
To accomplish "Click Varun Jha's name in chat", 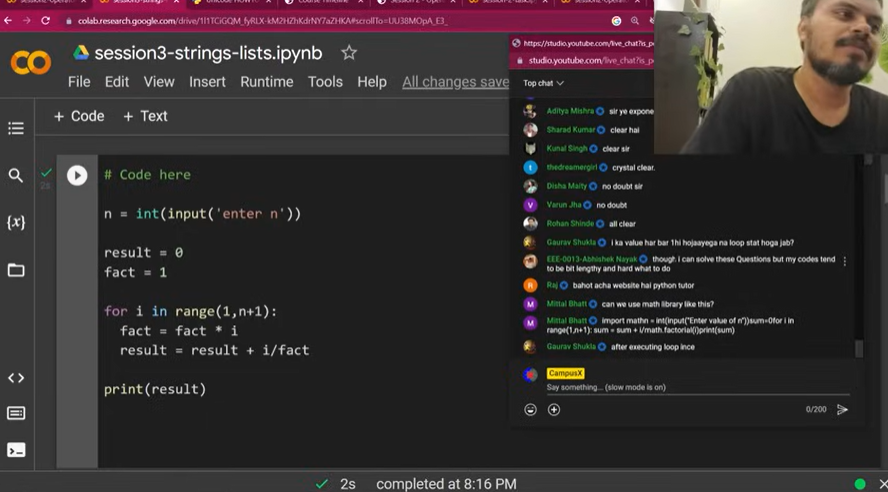I will (x=564, y=204).
